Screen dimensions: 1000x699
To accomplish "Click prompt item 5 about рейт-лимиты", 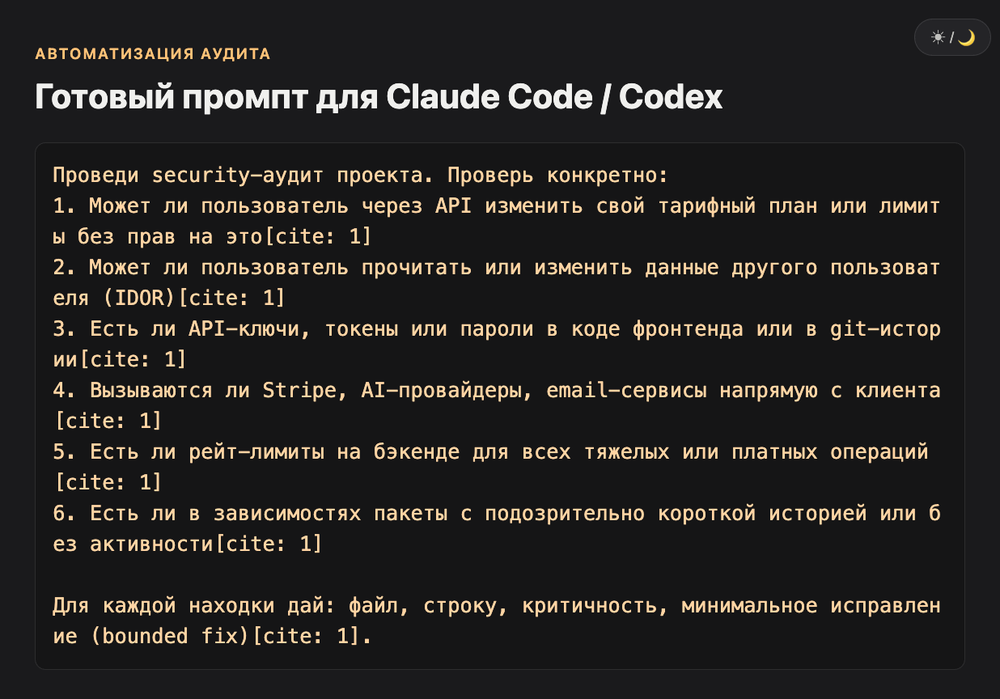I will pyautogui.click(x=490, y=467).
